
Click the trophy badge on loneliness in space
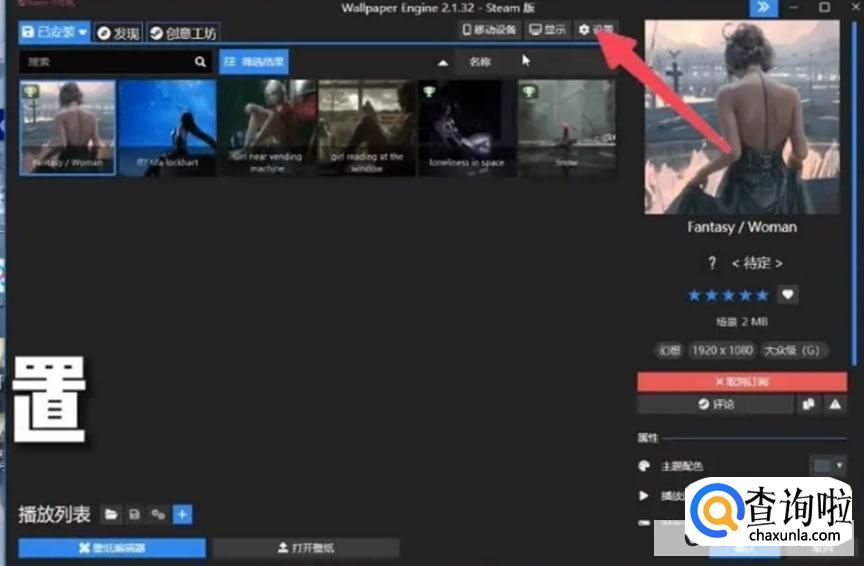[x=430, y=91]
